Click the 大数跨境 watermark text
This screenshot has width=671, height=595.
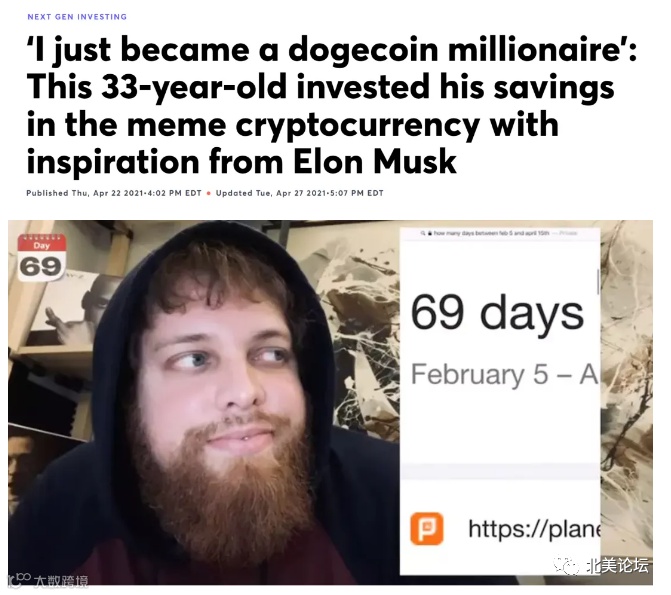click(61, 581)
